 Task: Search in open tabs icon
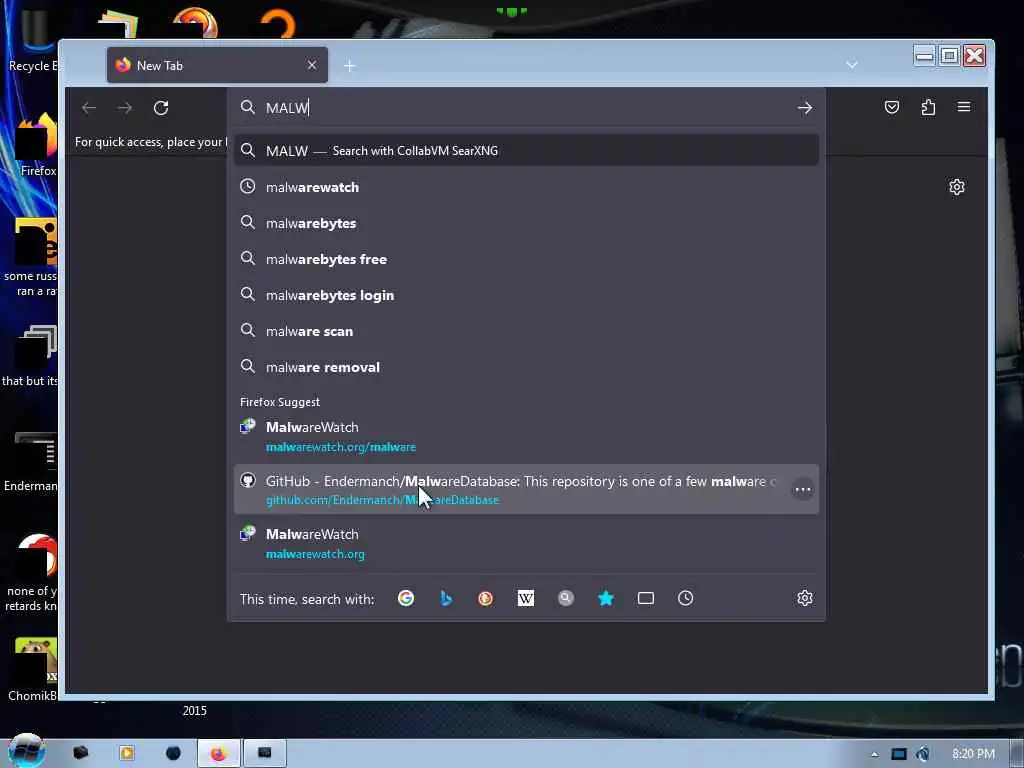(x=646, y=598)
